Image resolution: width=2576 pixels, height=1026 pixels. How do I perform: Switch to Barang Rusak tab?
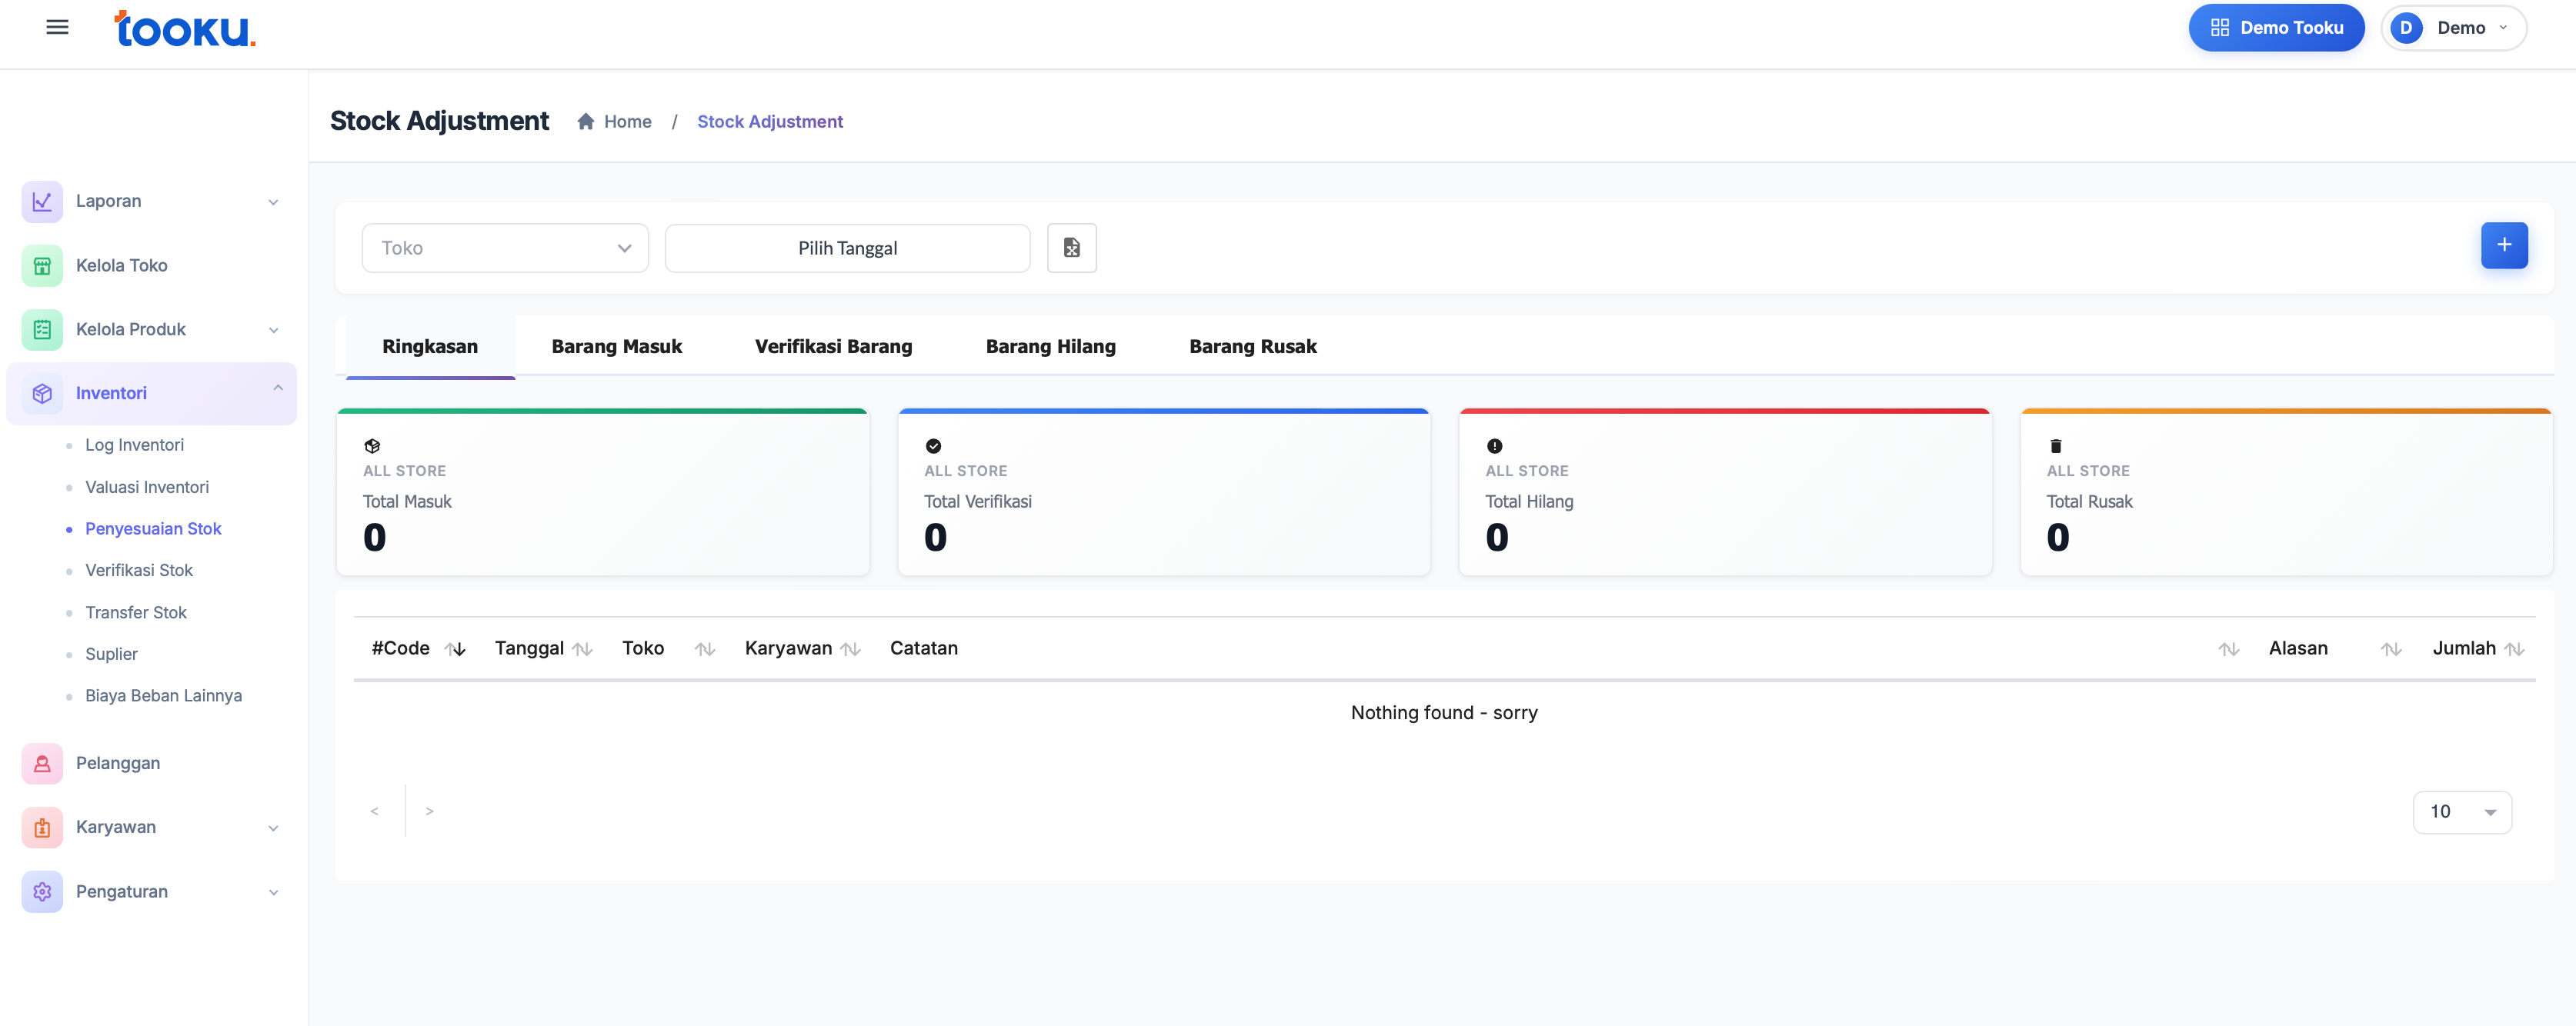(1252, 347)
